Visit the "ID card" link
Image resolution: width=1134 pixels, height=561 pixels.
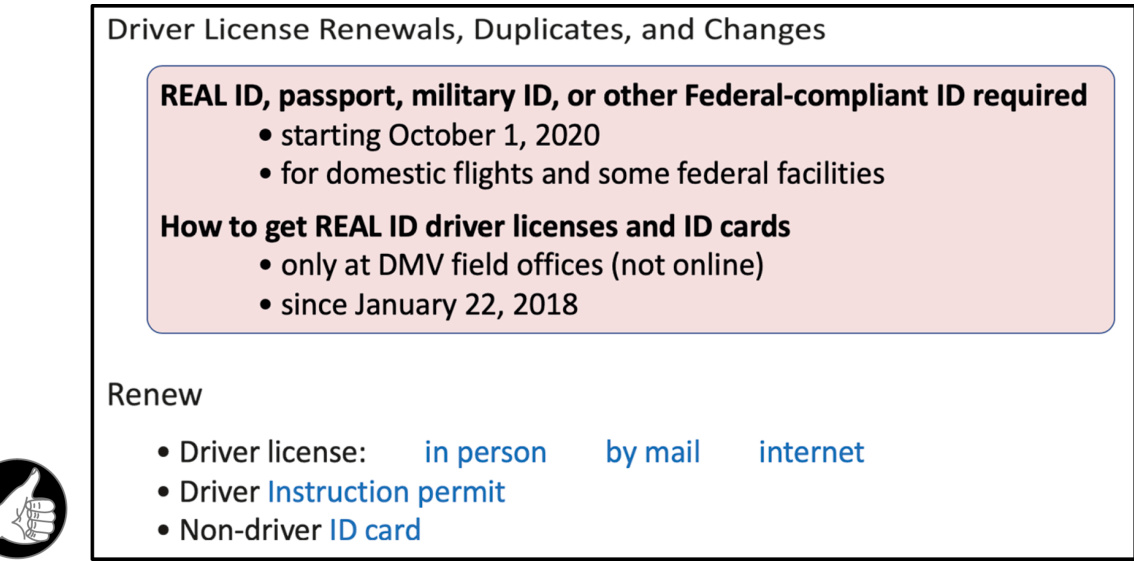point(375,531)
